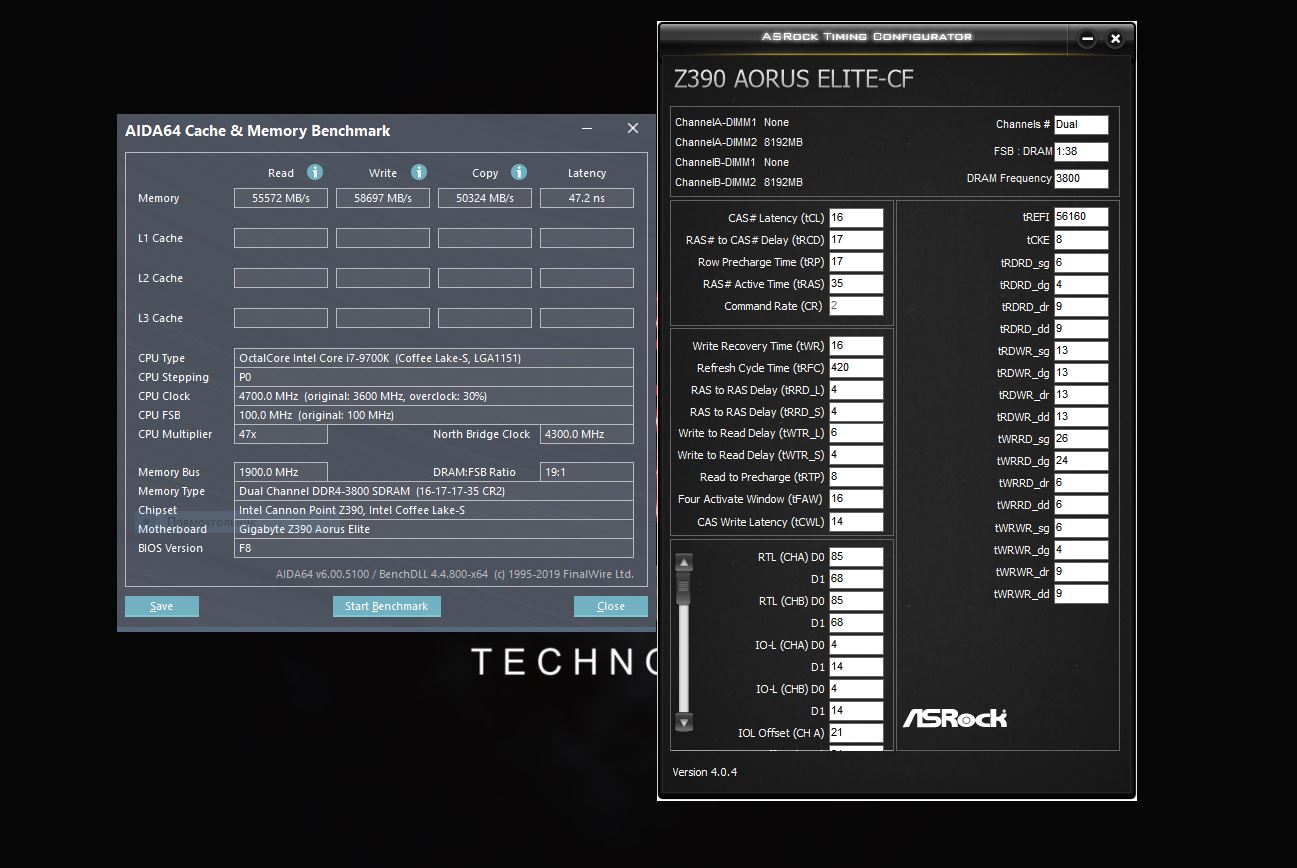The image size is (1297, 868).
Task: Click the CAS Write Latency (tCWL) field
Action: click(x=856, y=522)
